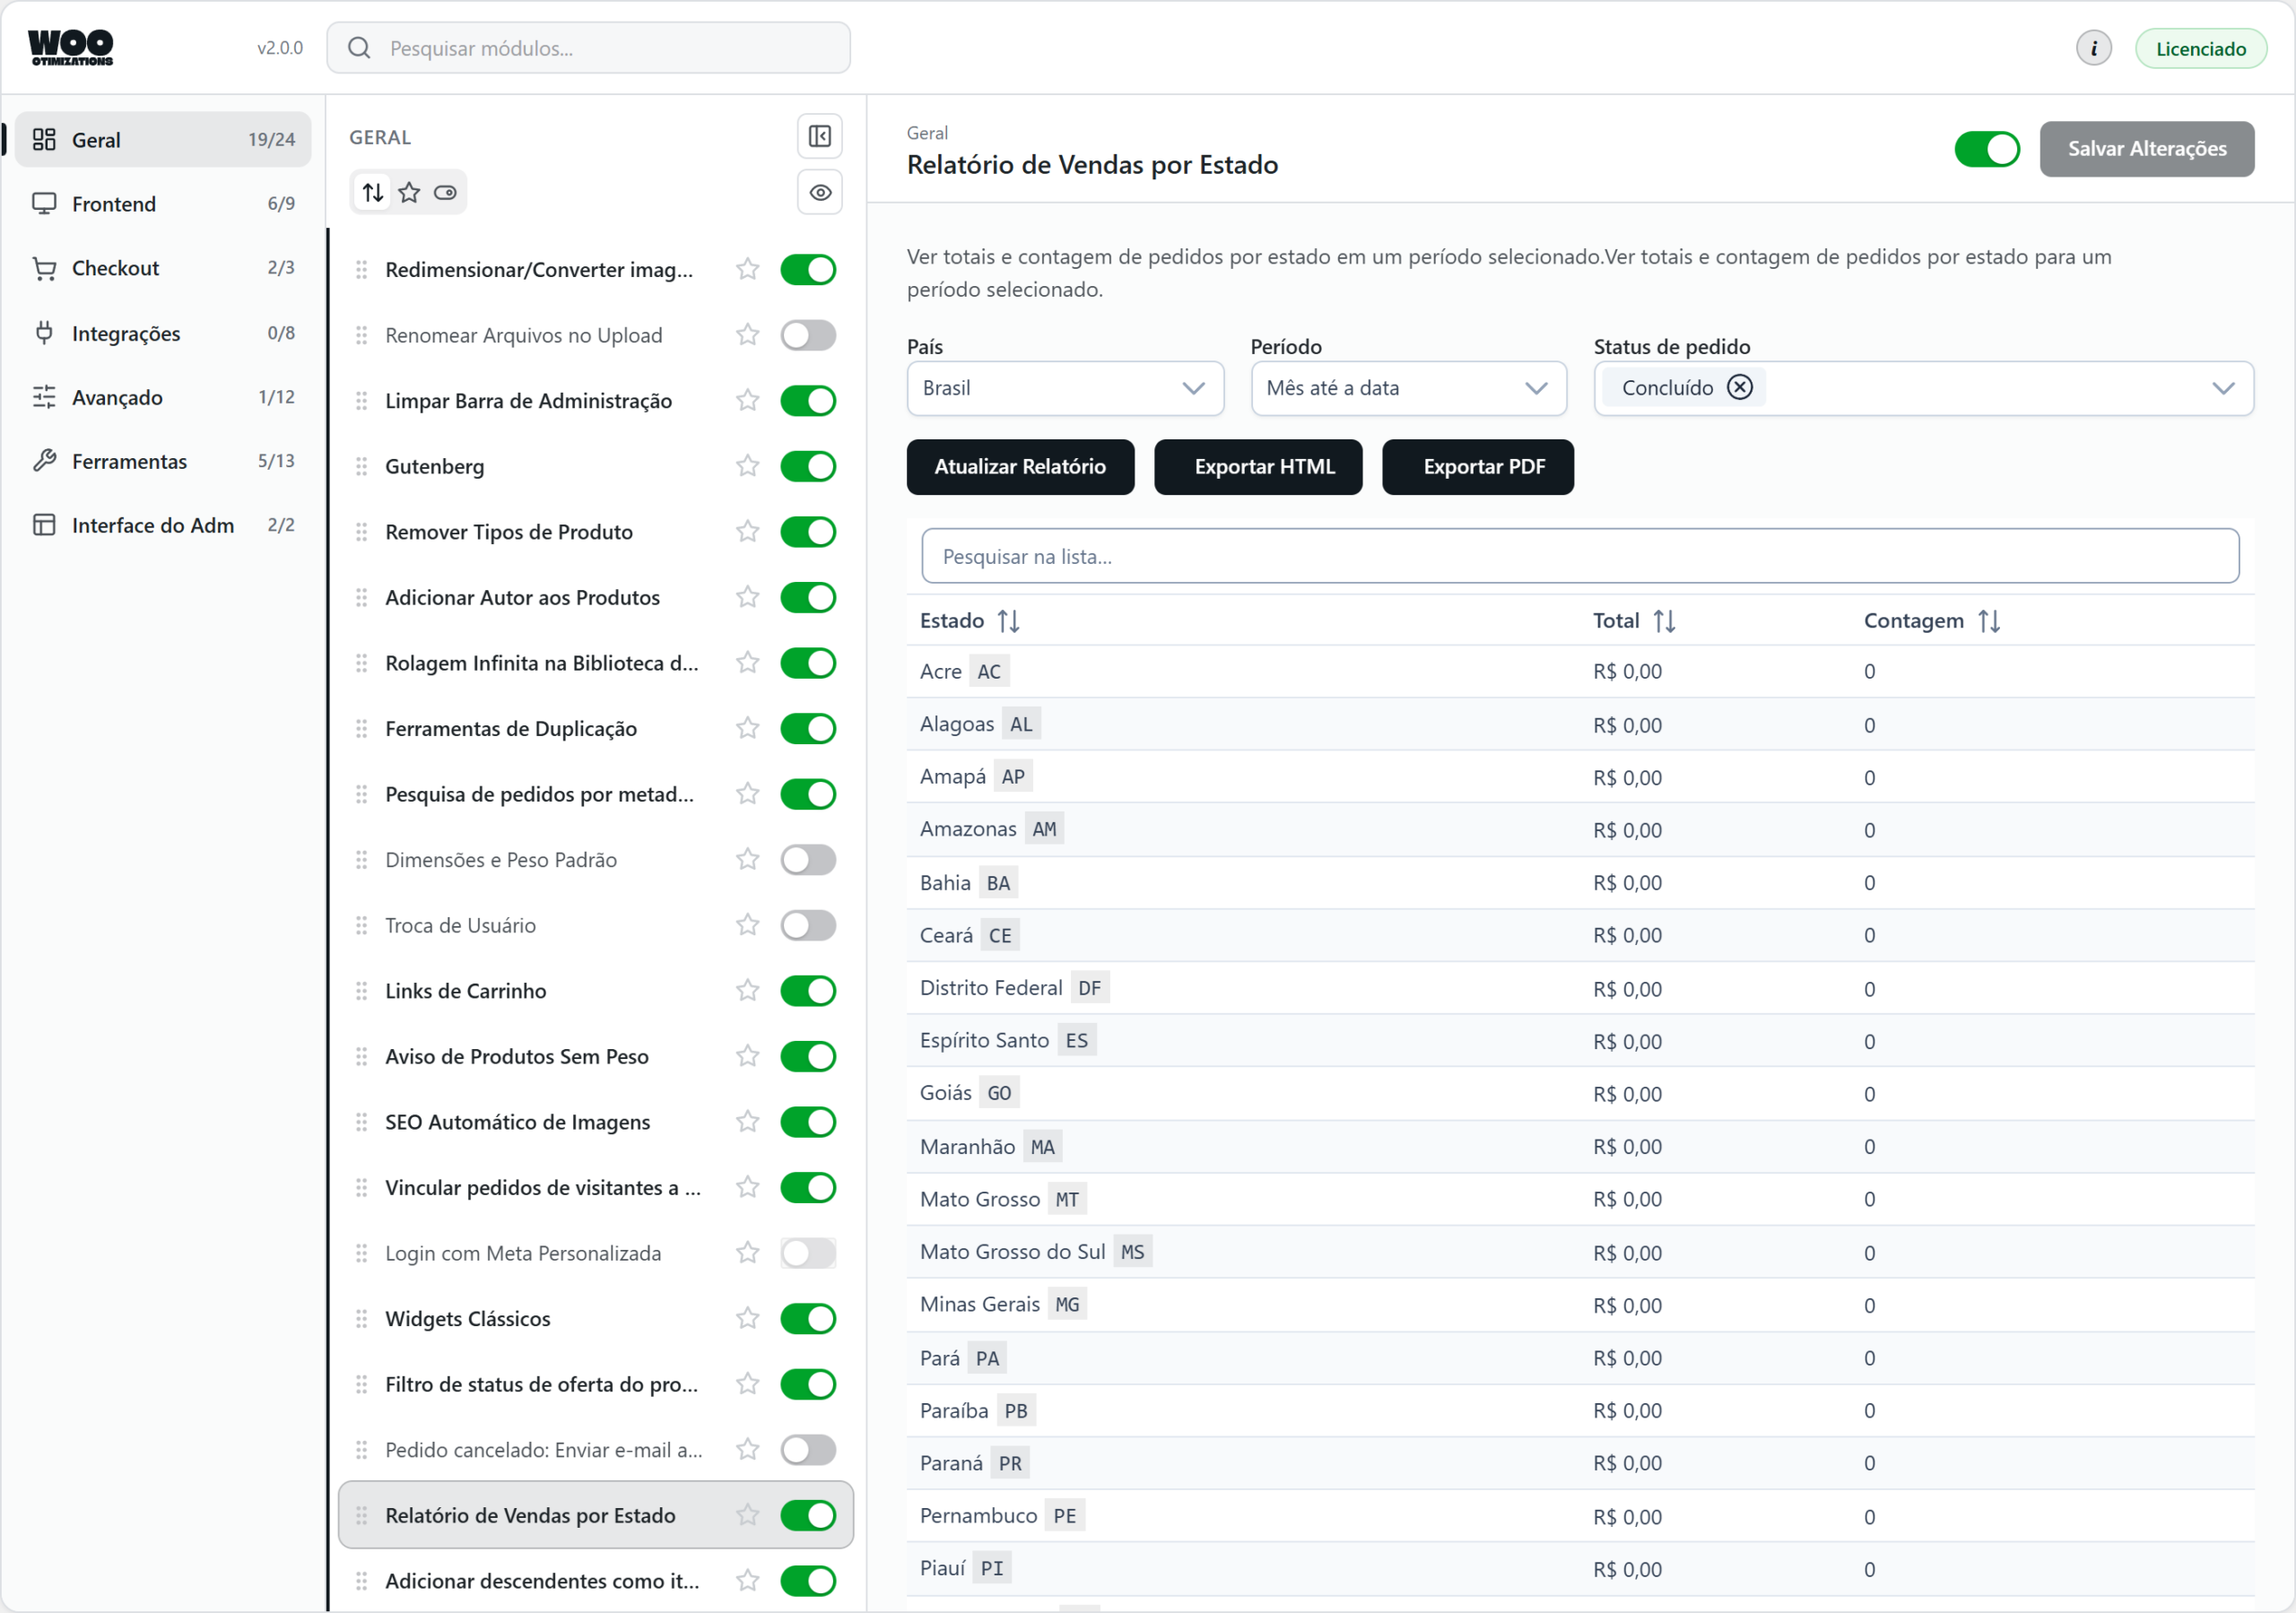Click Exportar PDF button
The height and width of the screenshot is (1613, 2296).
pos(1477,467)
